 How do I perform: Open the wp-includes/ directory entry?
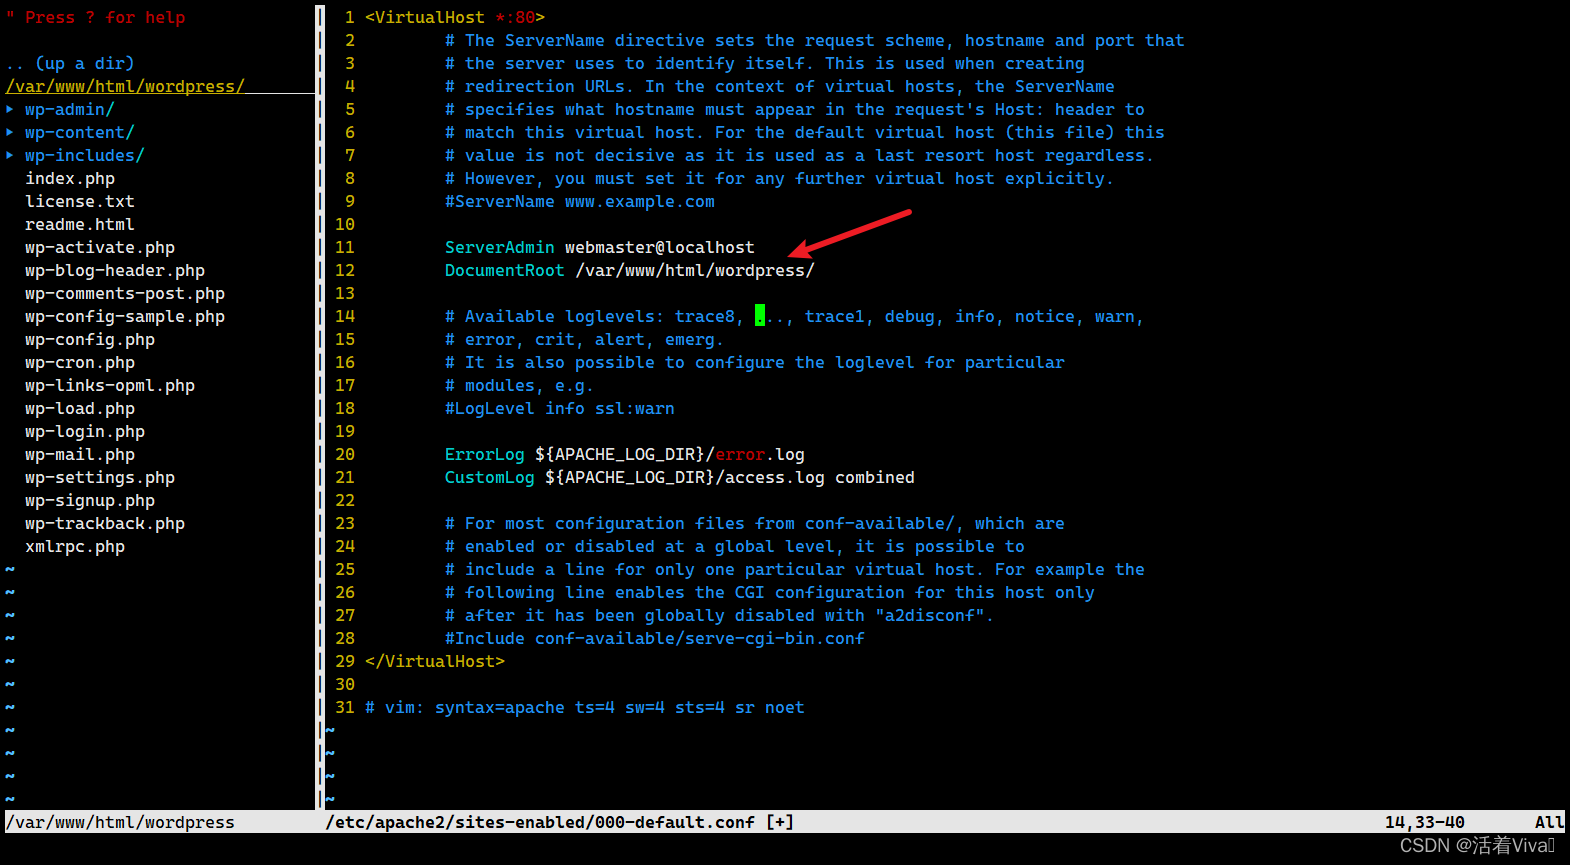(x=85, y=155)
